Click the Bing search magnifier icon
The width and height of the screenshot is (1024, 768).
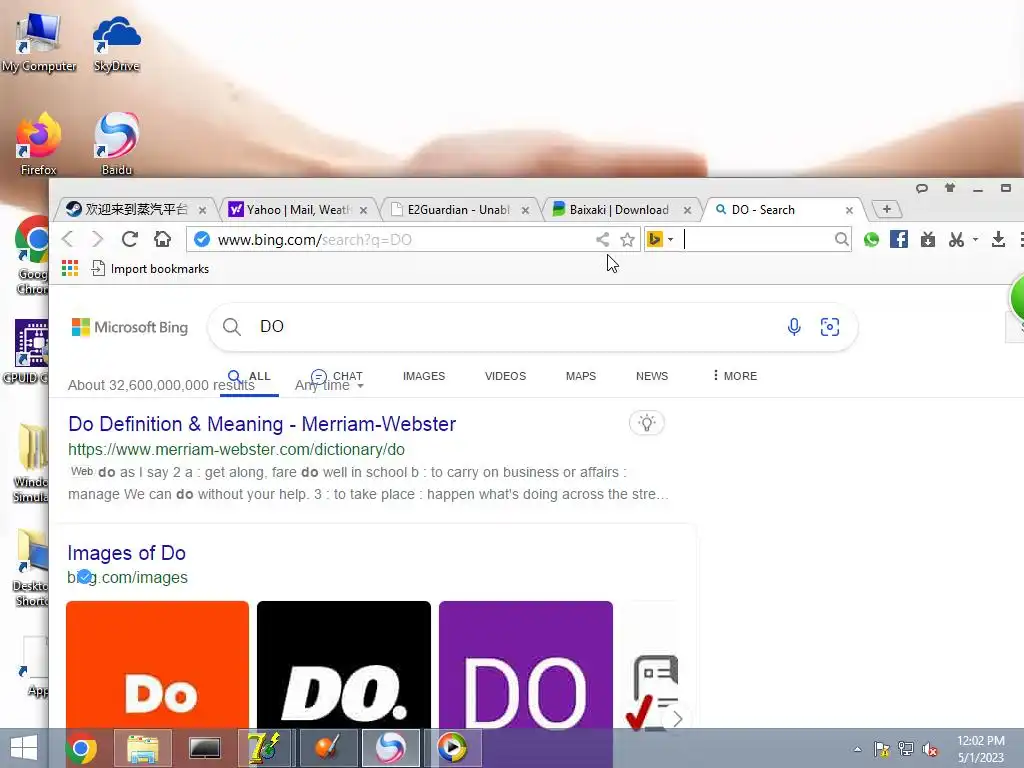tap(232, 327)
